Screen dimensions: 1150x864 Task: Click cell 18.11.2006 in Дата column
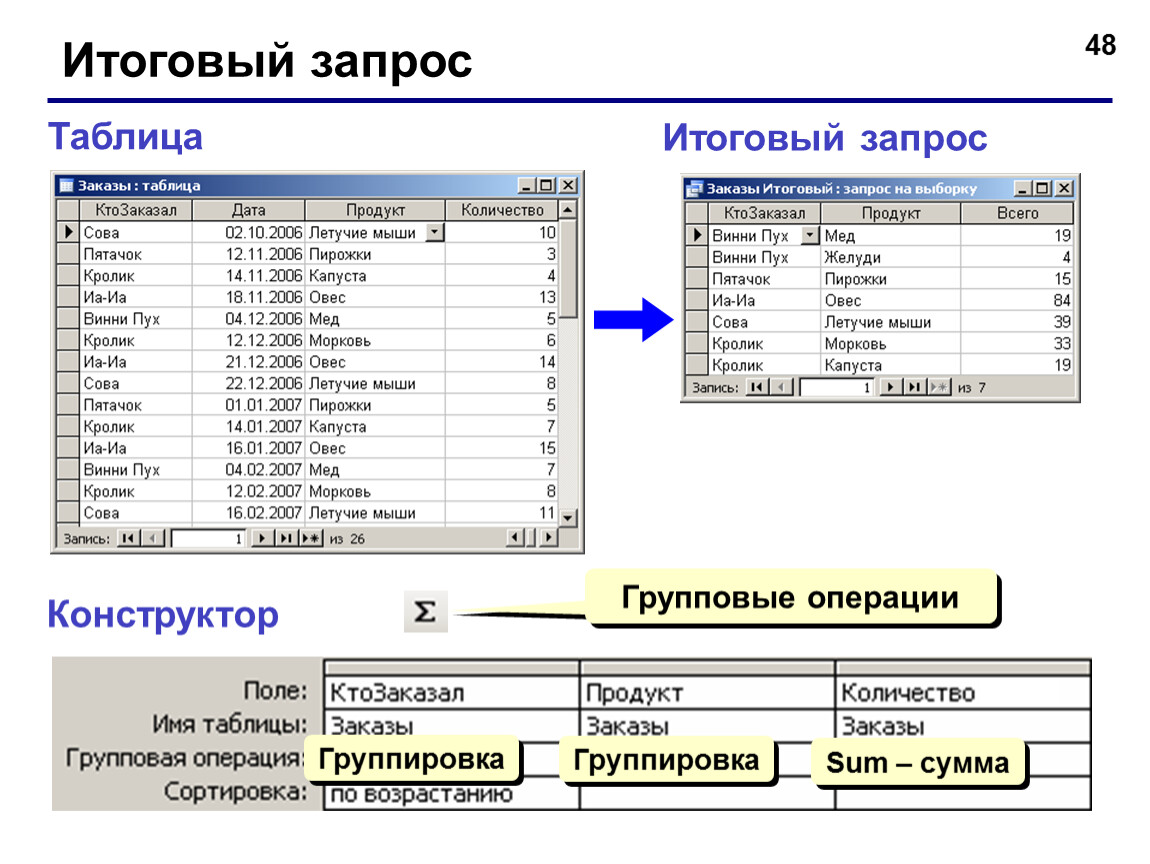[249, 297]
